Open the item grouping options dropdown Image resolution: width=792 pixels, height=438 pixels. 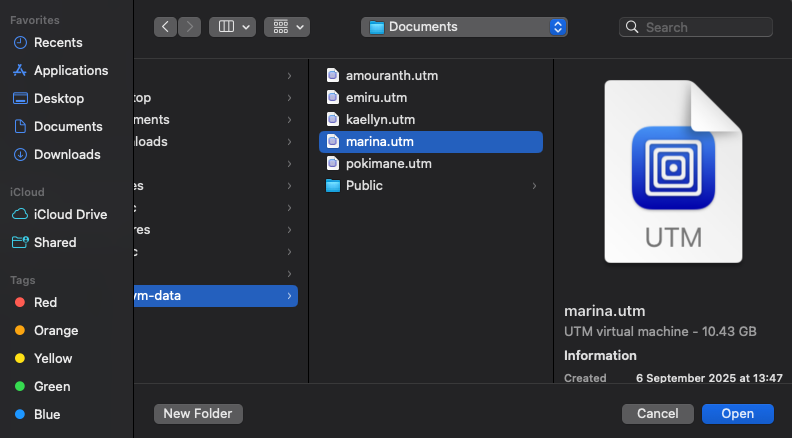[287, 27]
